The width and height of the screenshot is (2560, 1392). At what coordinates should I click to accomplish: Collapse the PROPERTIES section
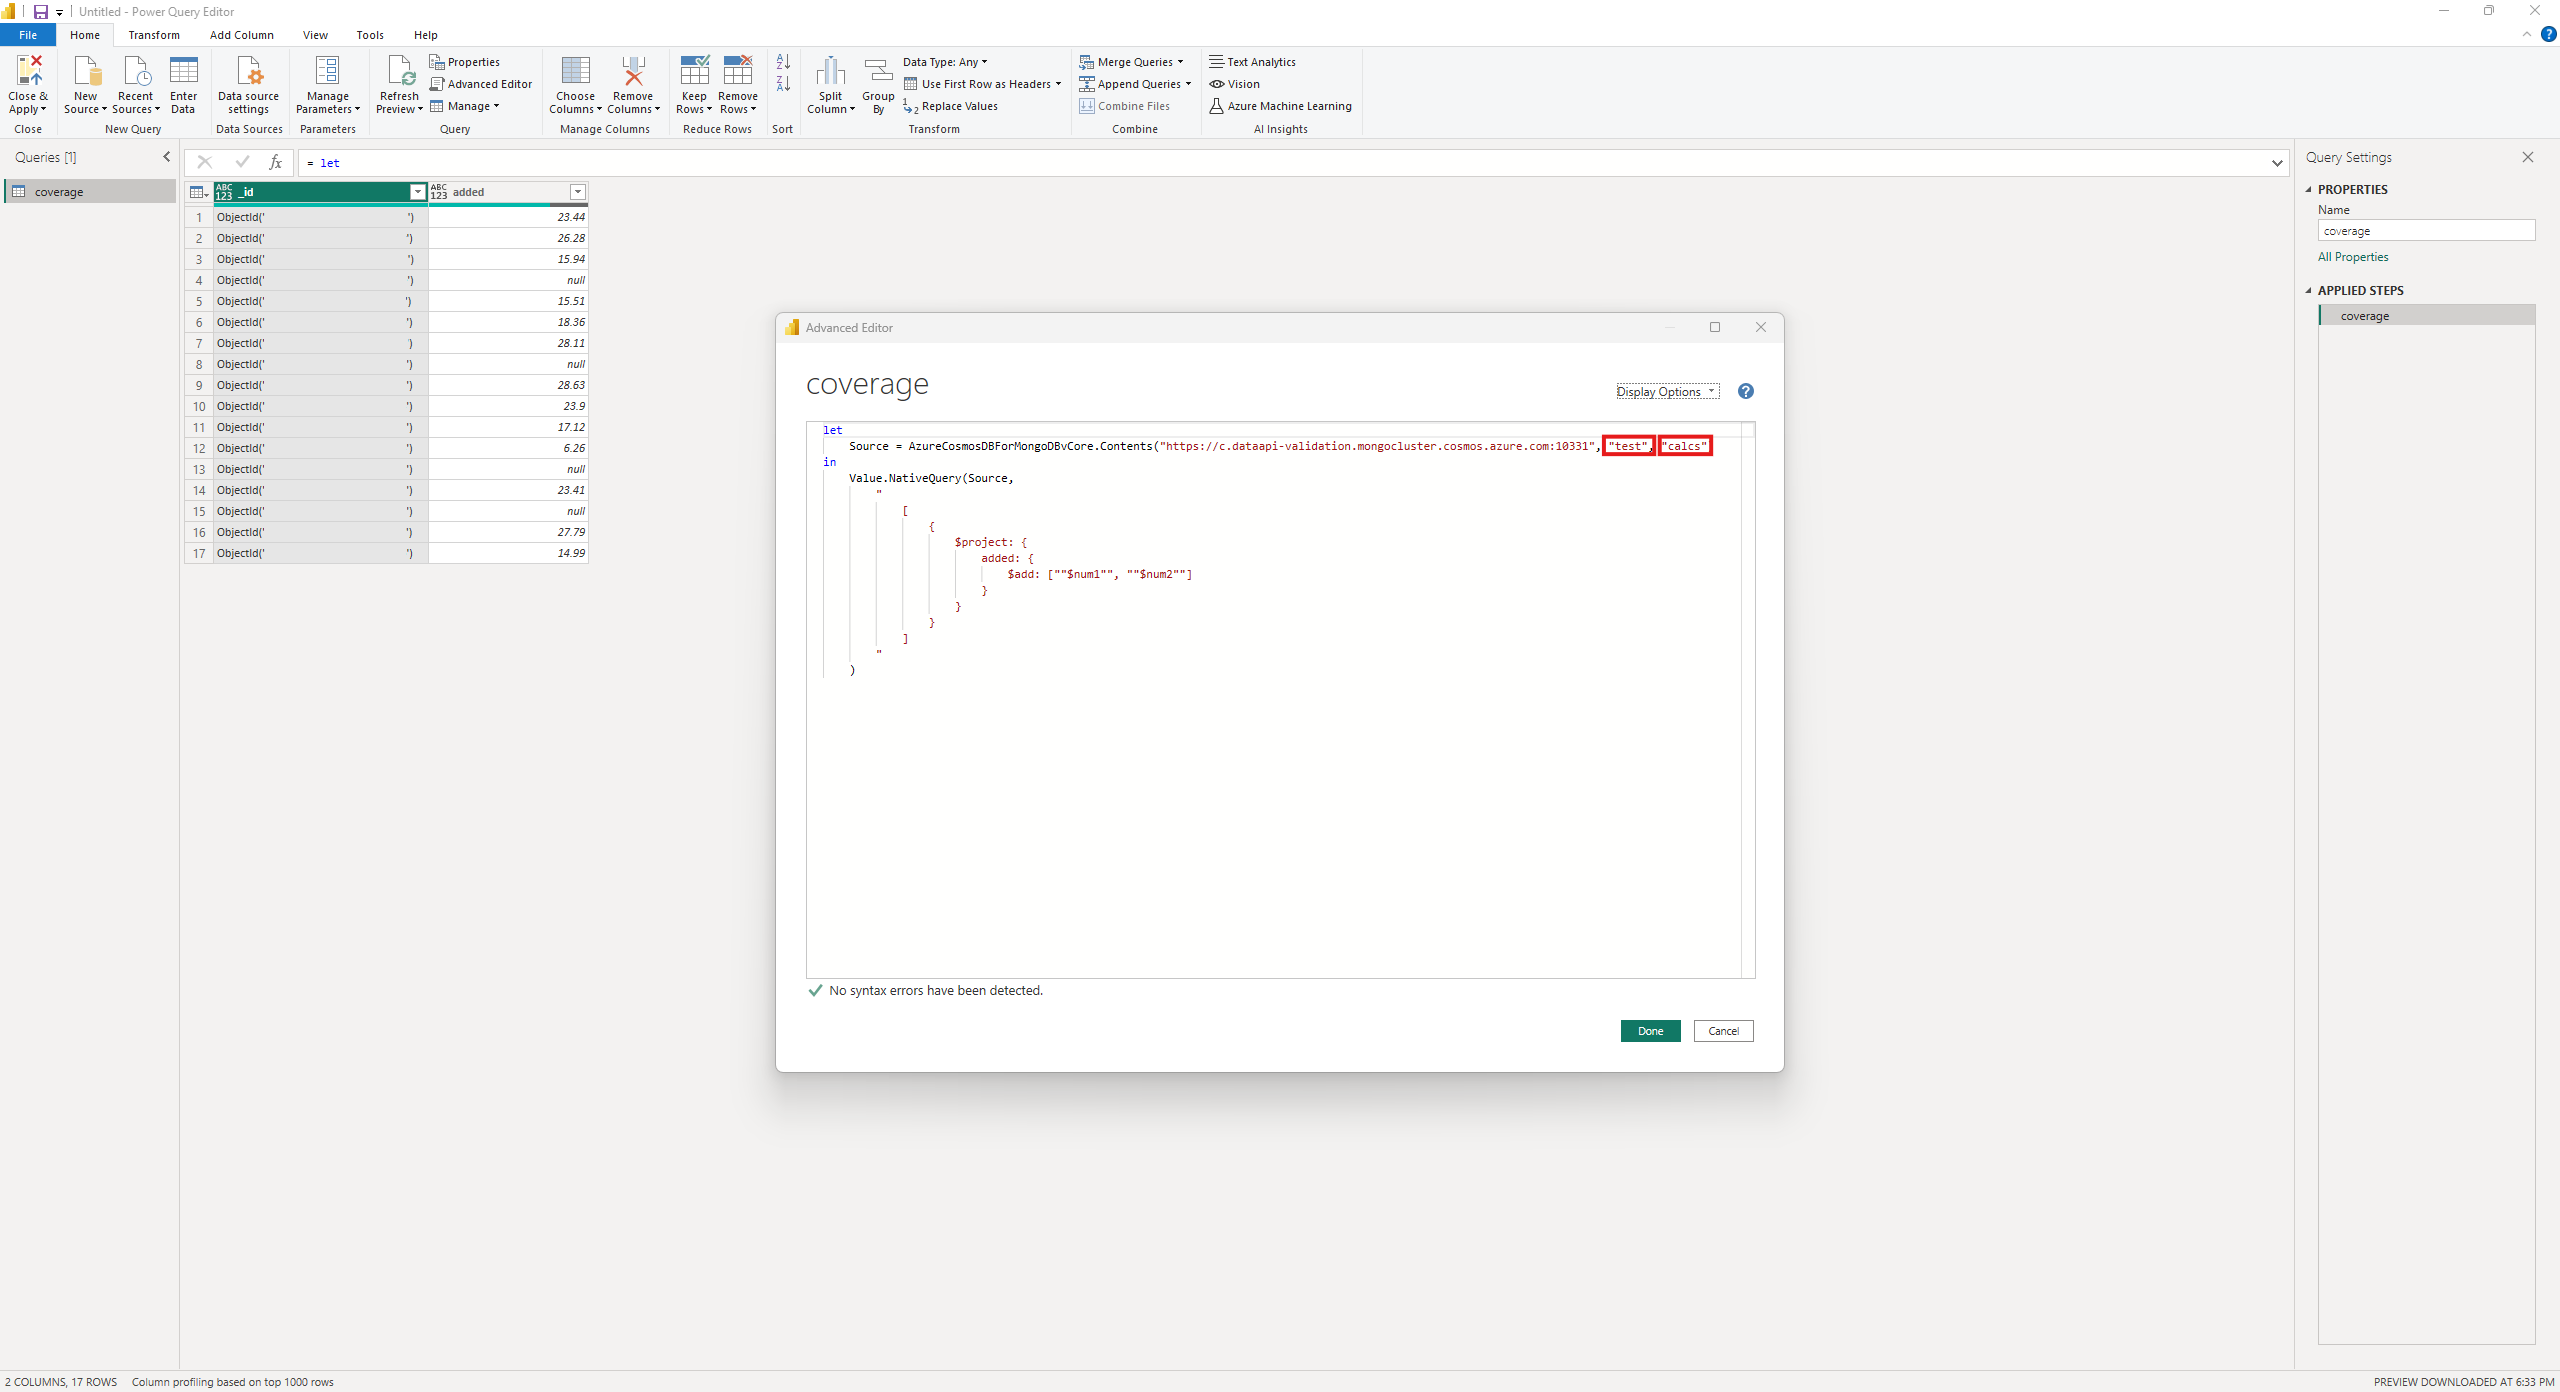point(2309,190)
